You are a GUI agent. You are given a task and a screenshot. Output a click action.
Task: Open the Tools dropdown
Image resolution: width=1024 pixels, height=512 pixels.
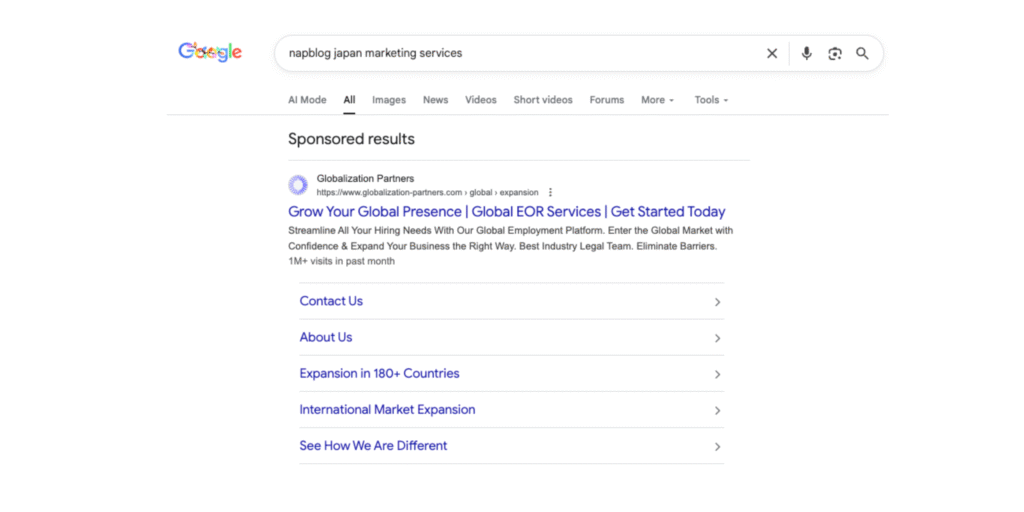(711, 100)
